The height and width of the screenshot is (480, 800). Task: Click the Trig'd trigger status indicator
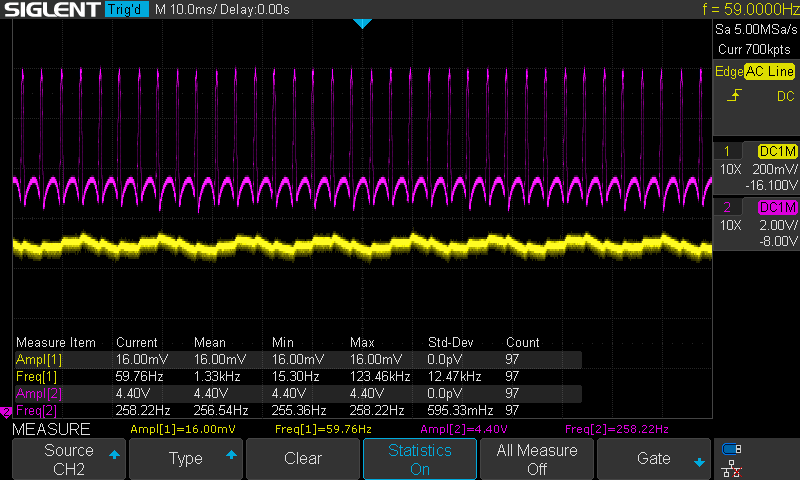127,10
